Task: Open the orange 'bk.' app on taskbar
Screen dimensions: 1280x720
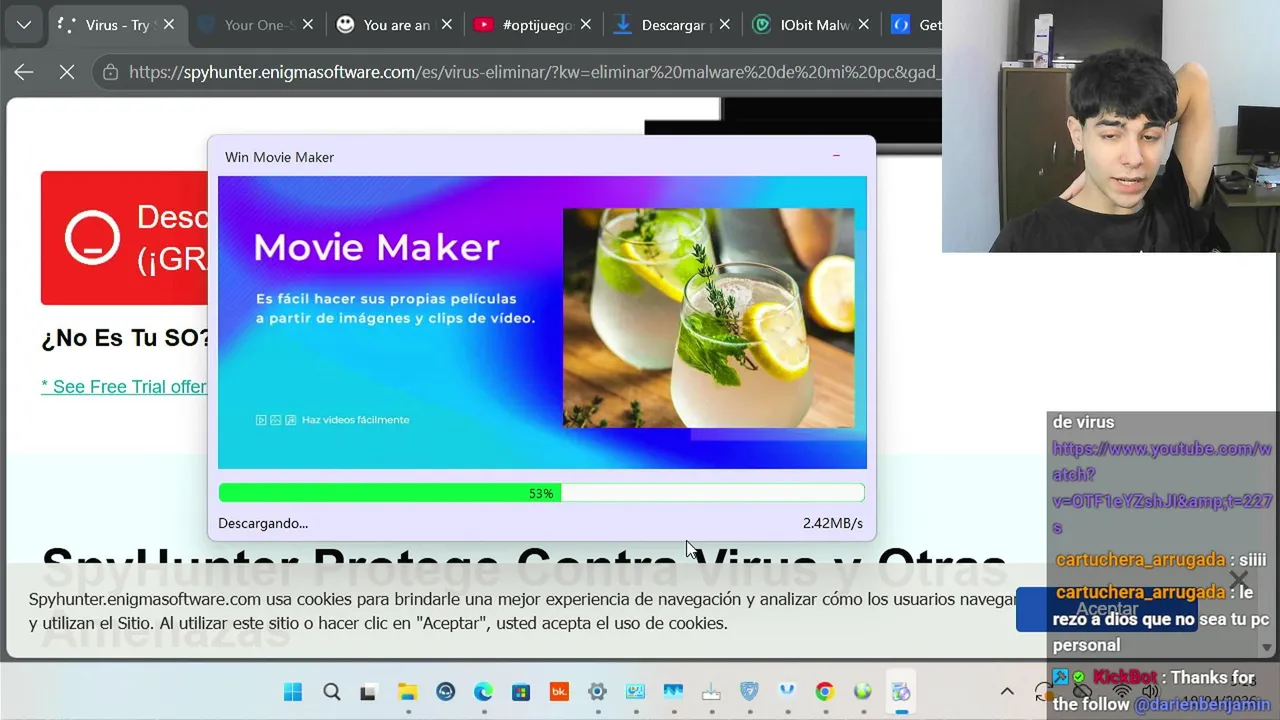Action: click(559, 692)
